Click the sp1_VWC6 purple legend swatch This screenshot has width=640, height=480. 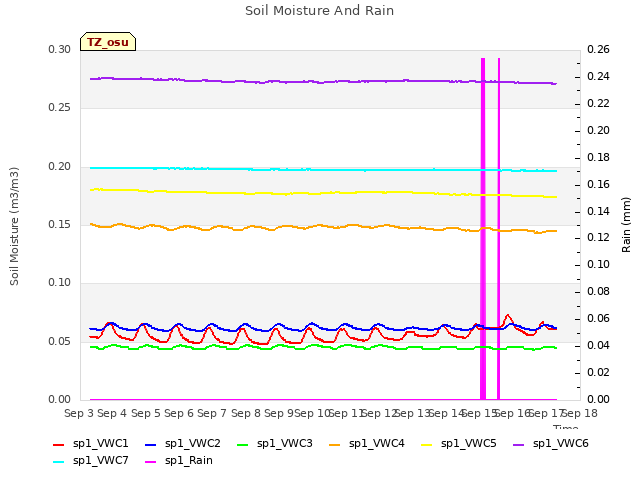click(519, 444)
